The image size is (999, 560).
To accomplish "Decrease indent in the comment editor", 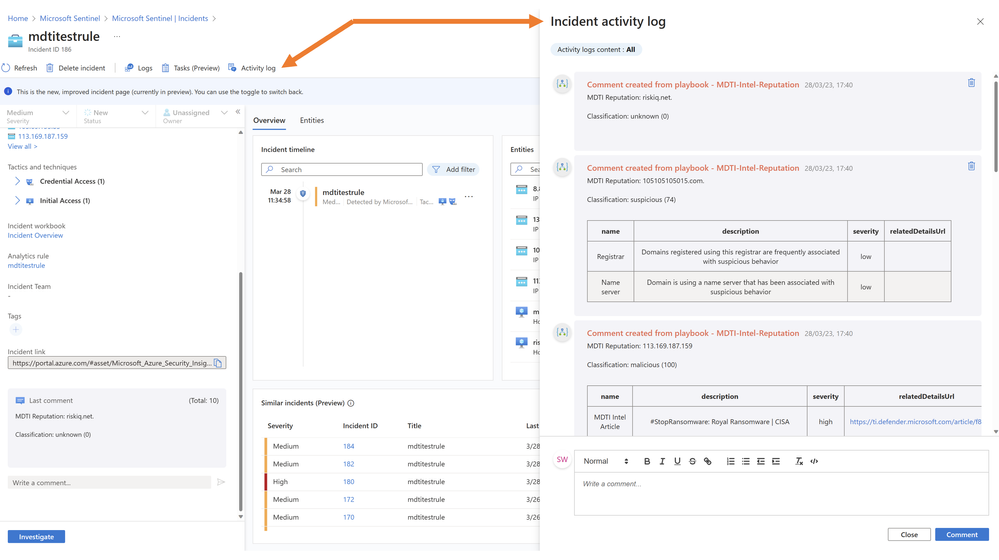I will tap(761, 461).
